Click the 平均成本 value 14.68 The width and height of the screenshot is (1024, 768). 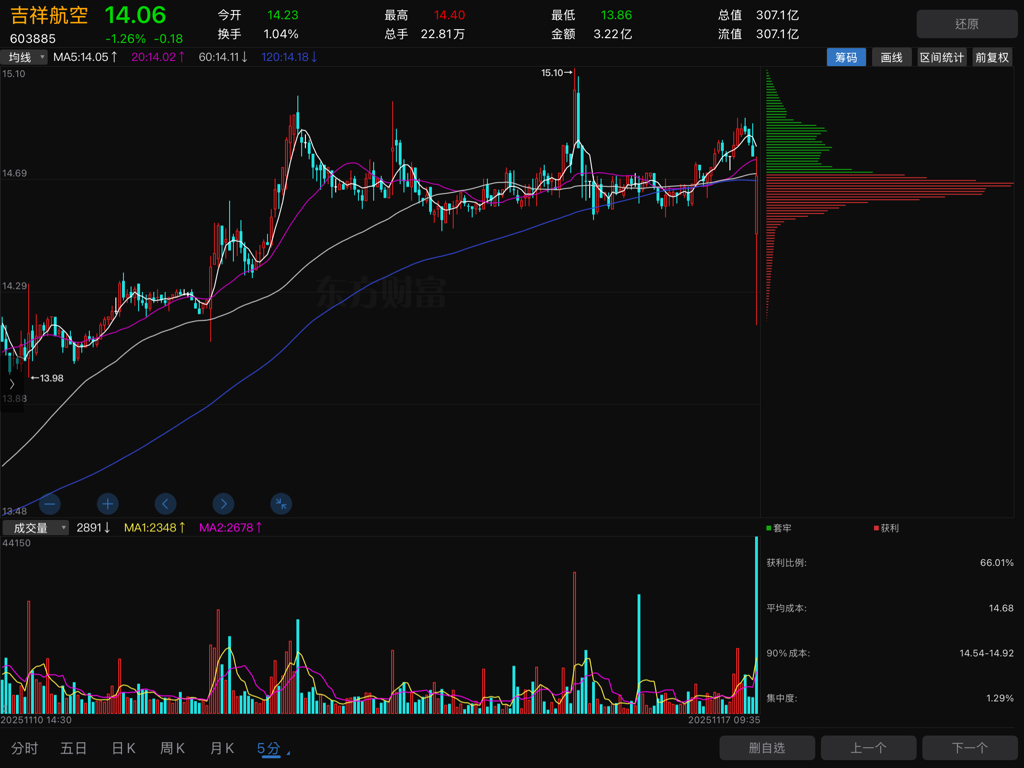1001,608
